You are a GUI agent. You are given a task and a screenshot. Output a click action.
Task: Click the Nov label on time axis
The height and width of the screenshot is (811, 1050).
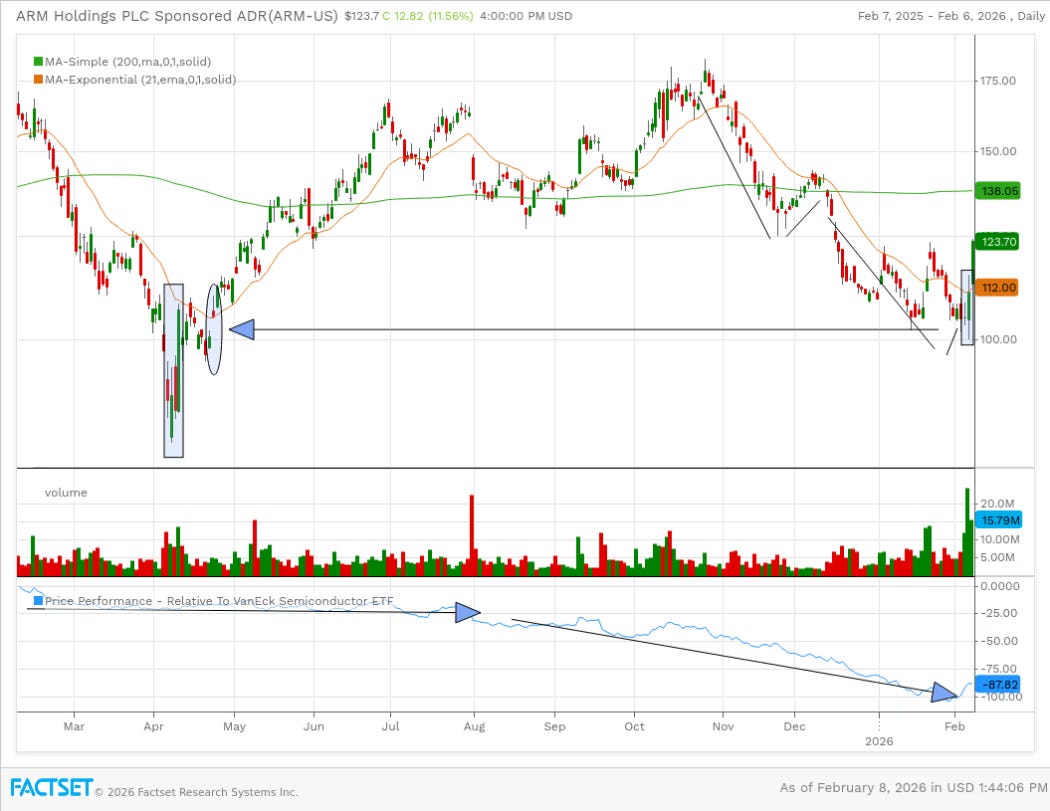click(x=723, y=726)
